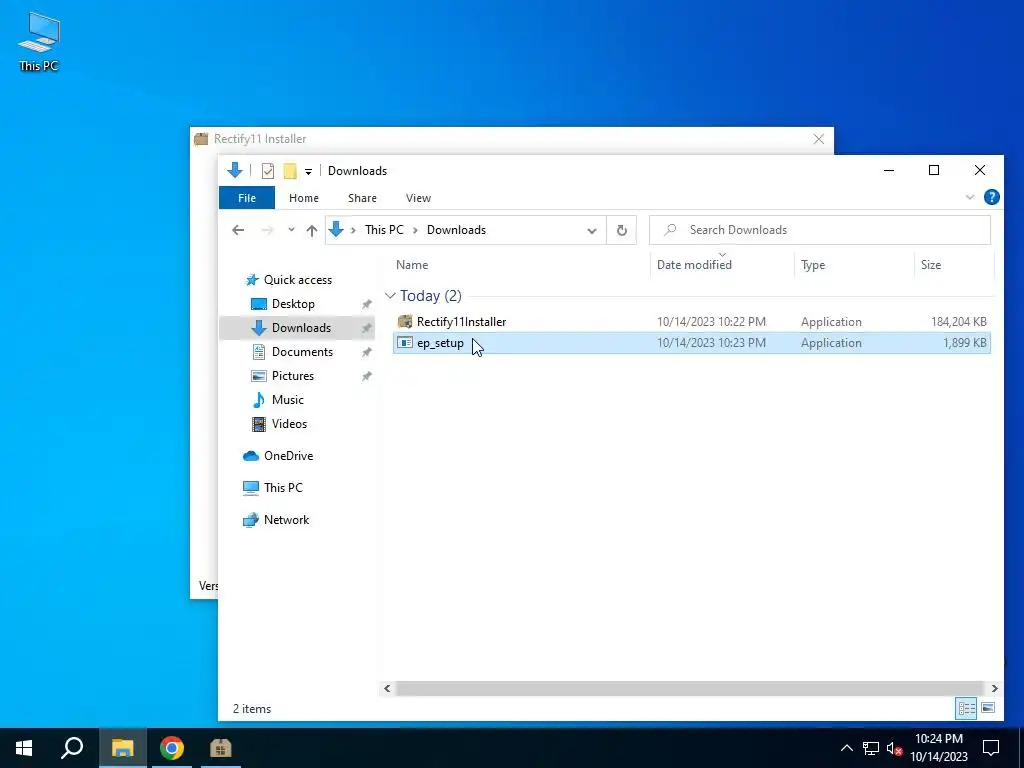The width and height of the screenshot is (1024, 768).
Task: Click the horizontal scrollbar left arrow
Action: tap(387, 688)
